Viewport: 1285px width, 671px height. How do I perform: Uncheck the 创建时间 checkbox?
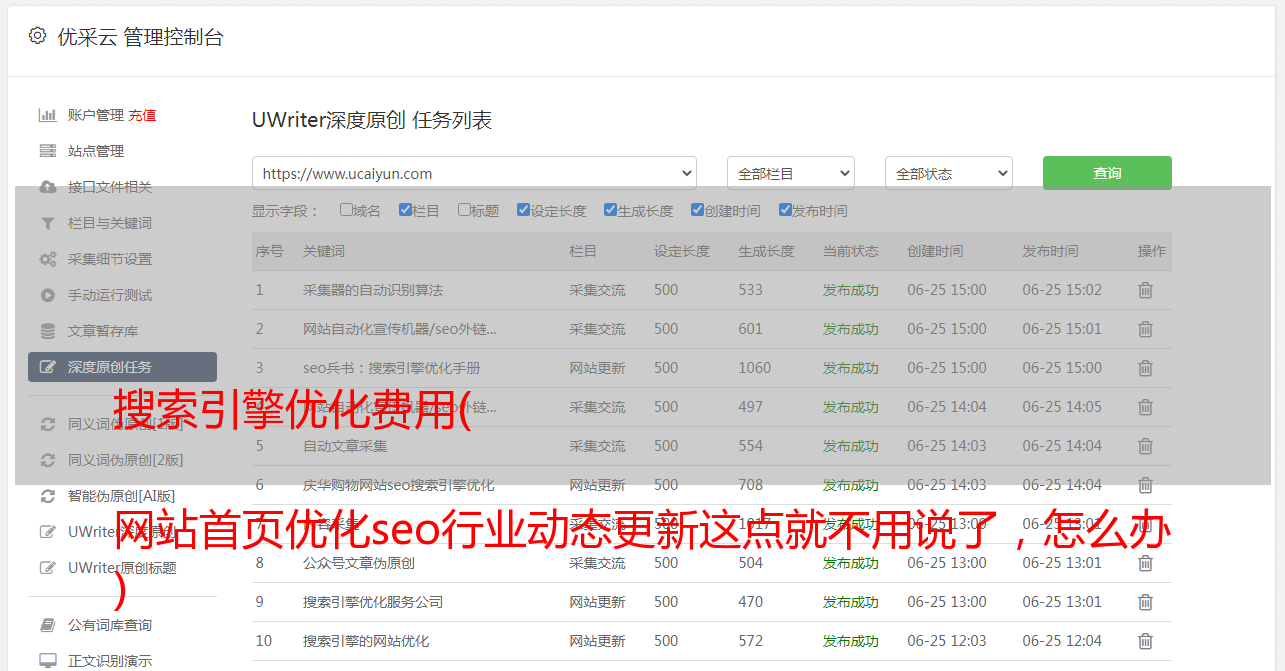click(697, 210)
